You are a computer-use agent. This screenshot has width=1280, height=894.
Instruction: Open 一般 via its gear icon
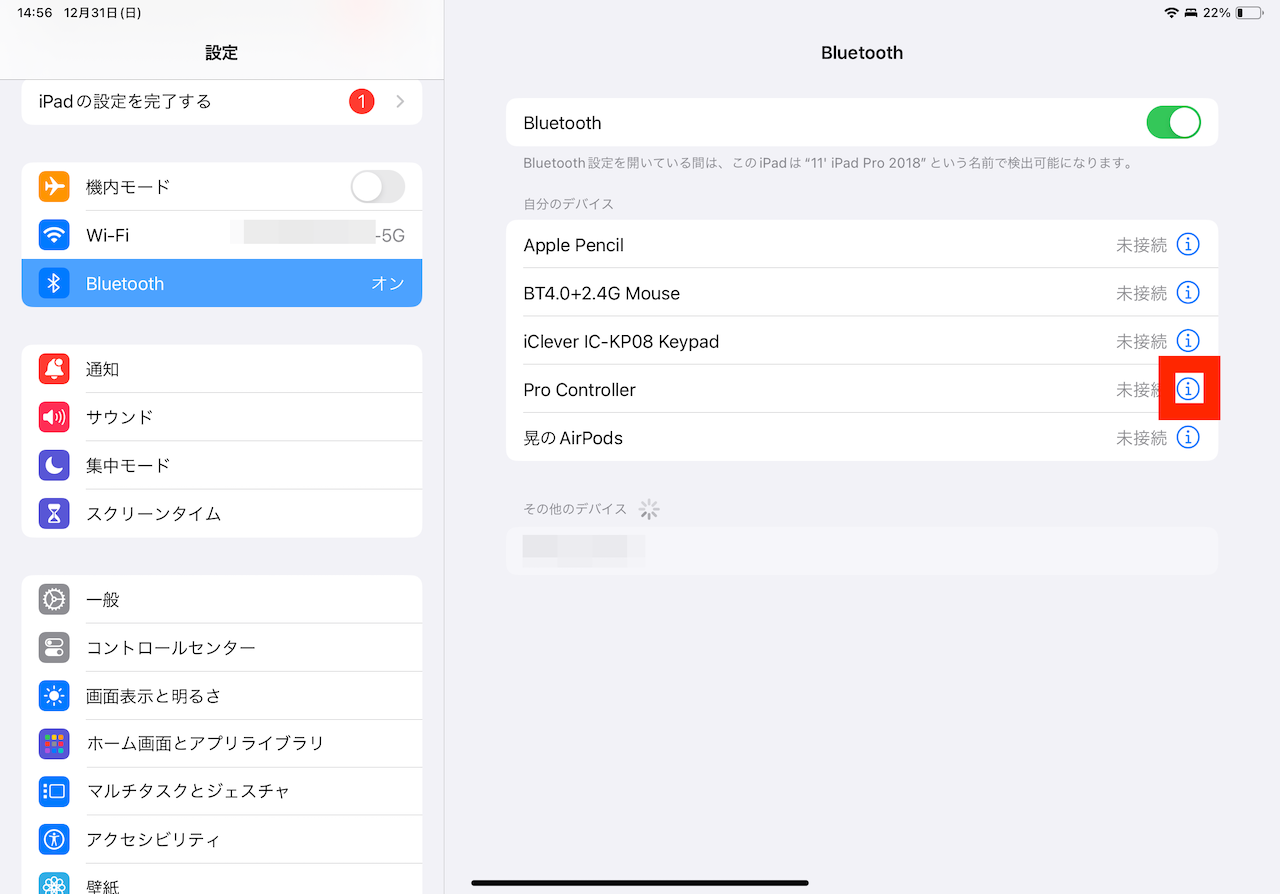tap(54, 599)
